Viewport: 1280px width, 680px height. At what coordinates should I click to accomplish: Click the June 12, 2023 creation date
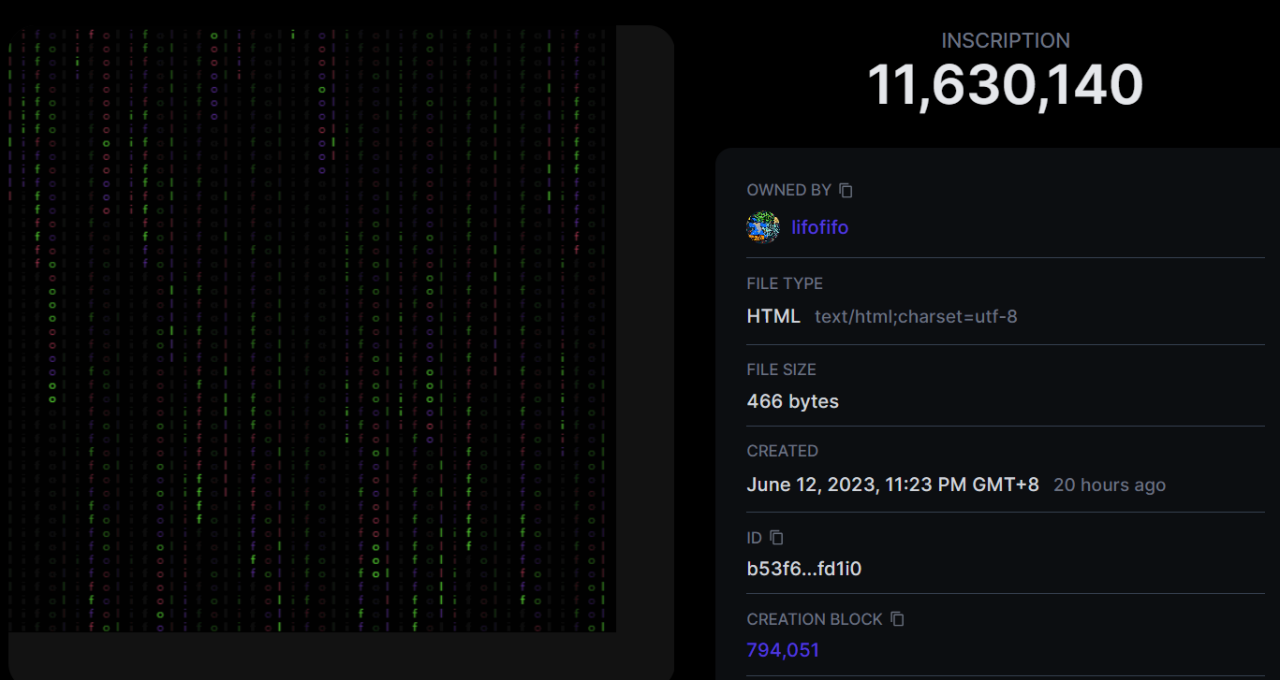892,485
